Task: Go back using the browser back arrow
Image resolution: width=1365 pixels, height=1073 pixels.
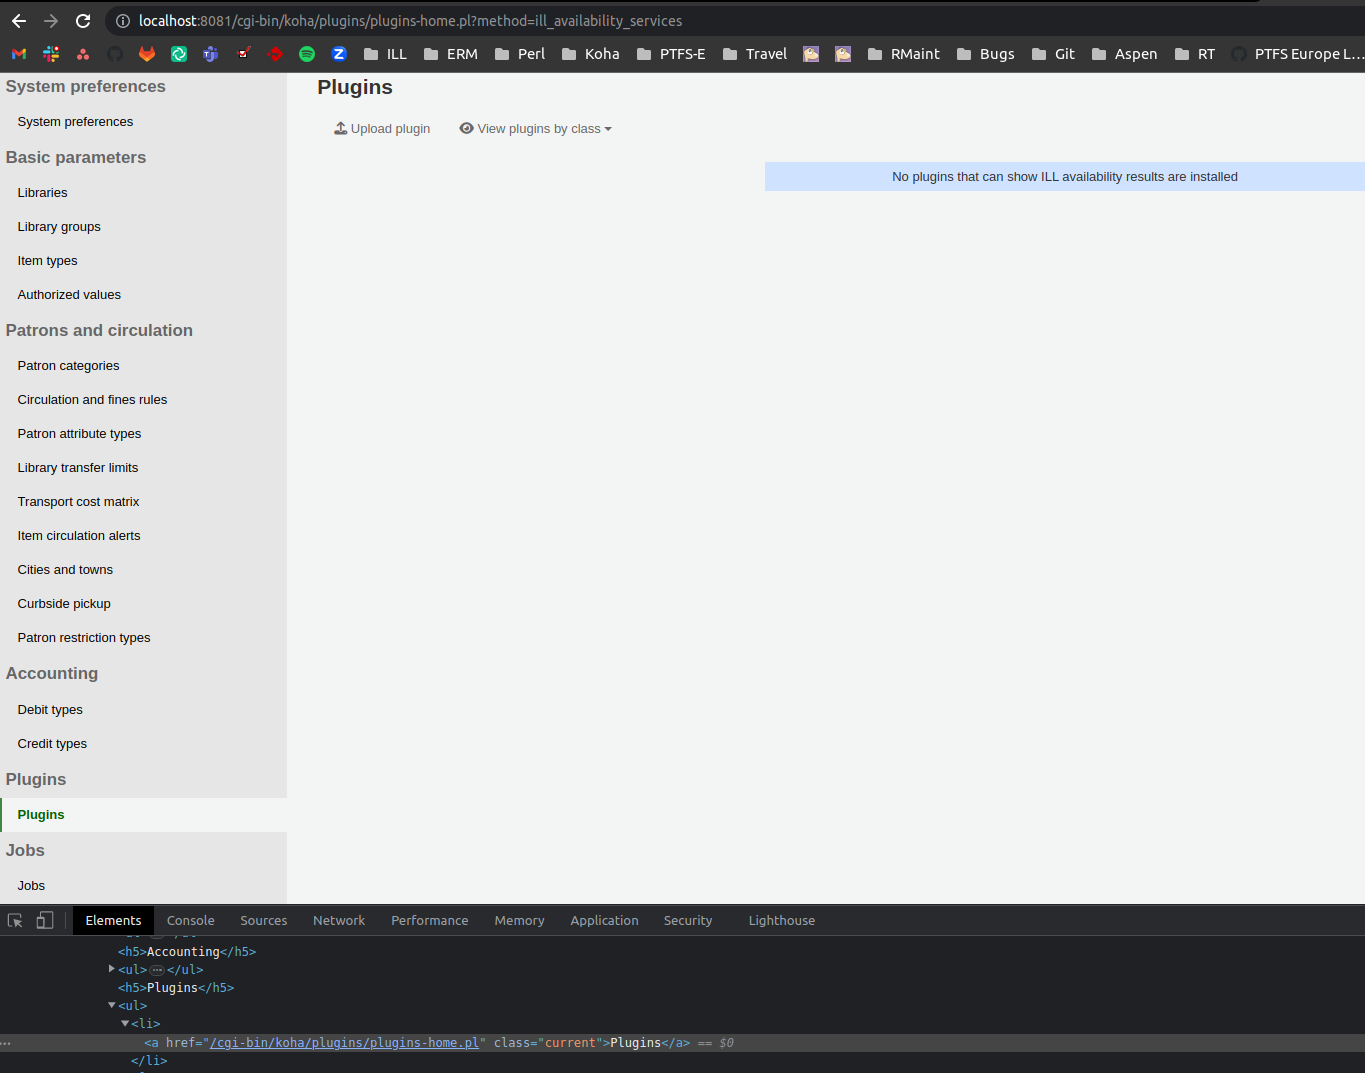Action: [x=19, y=21]
